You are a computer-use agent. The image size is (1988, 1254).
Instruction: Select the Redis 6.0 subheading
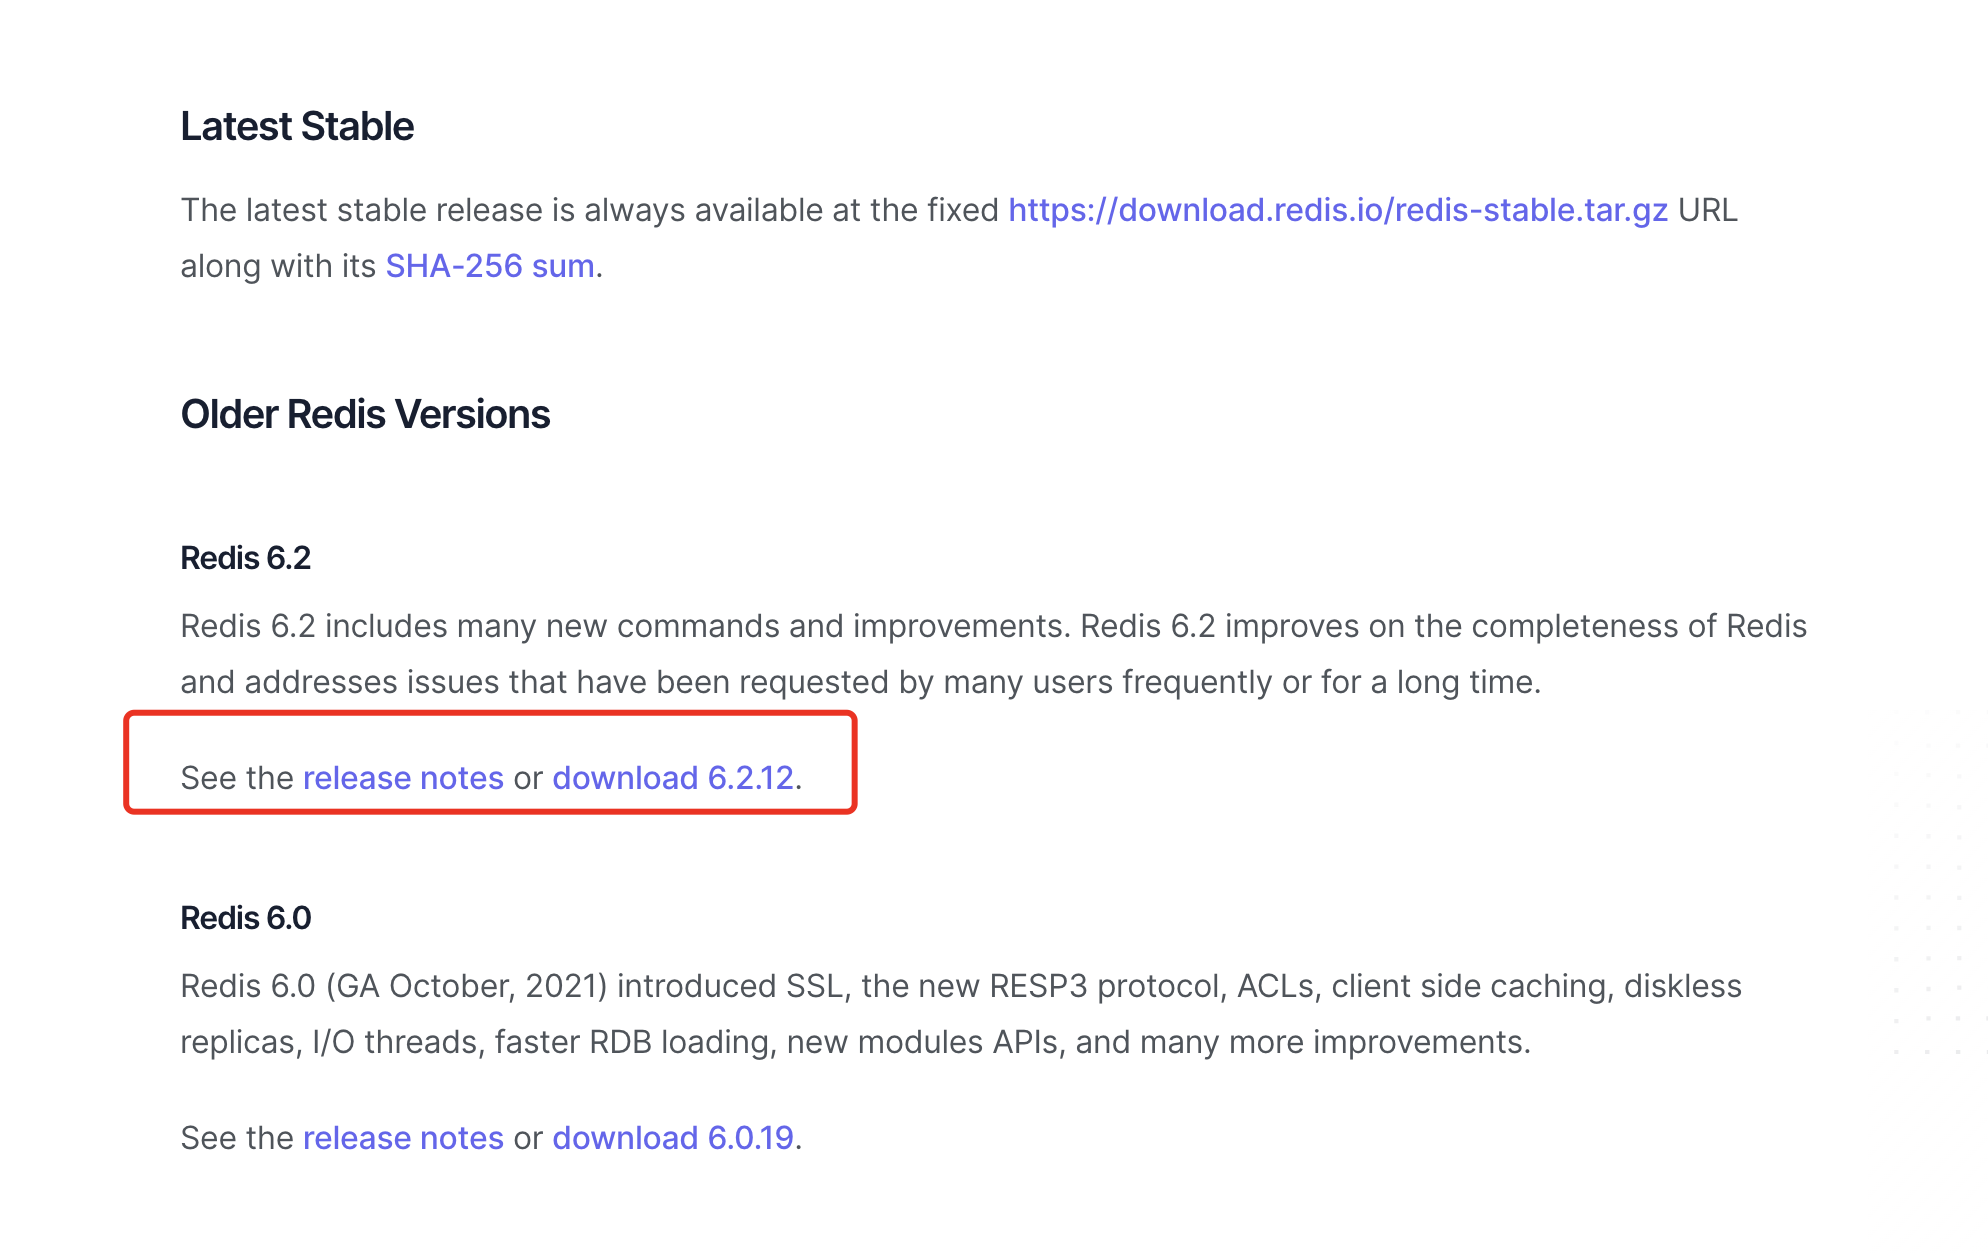tap(246, 918)
